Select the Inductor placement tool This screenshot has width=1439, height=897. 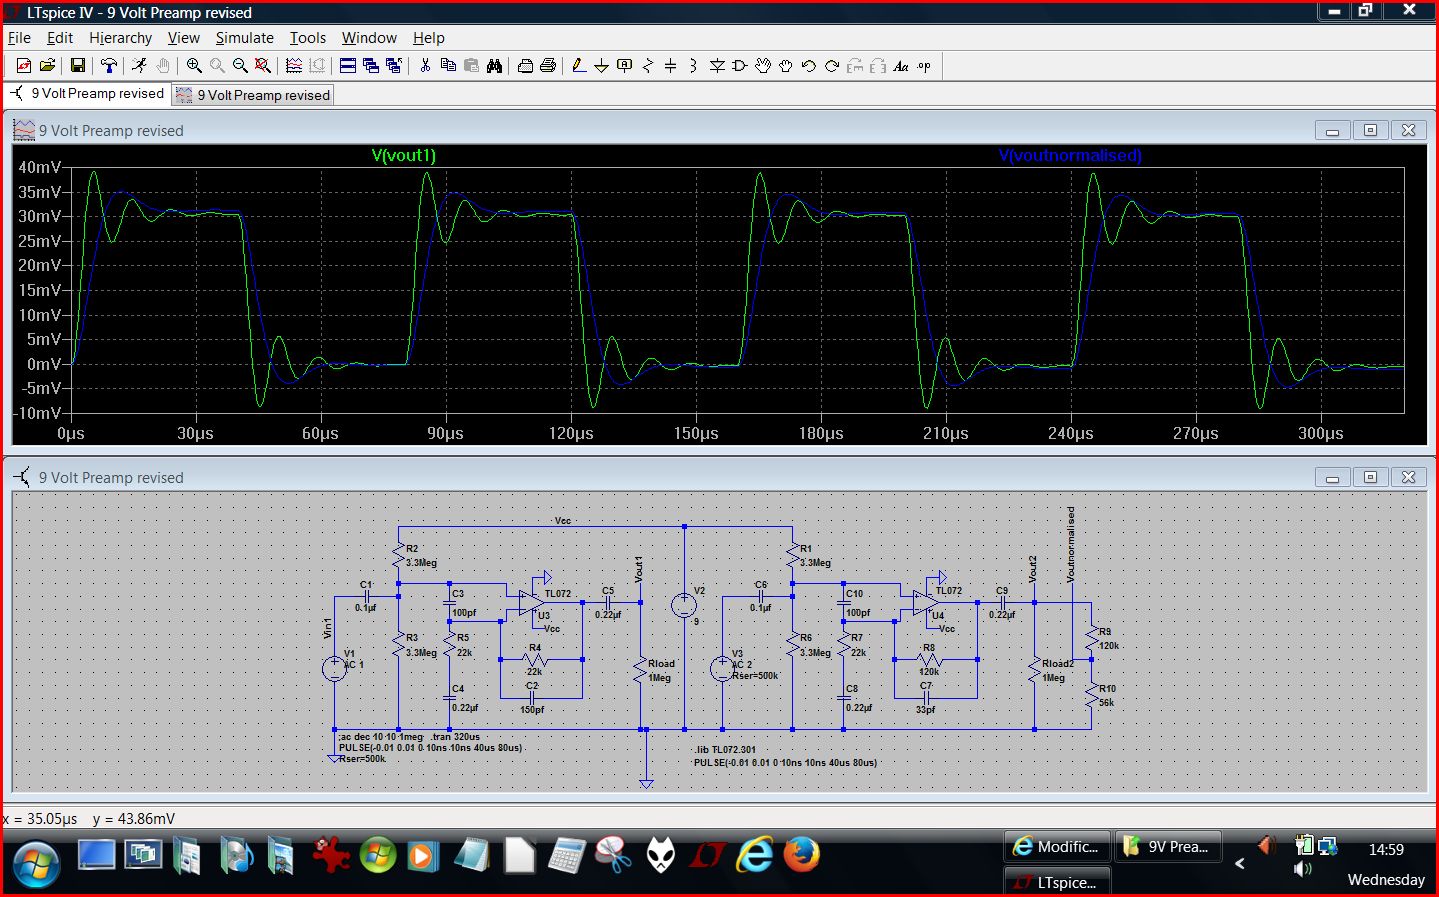pos(693,66)
